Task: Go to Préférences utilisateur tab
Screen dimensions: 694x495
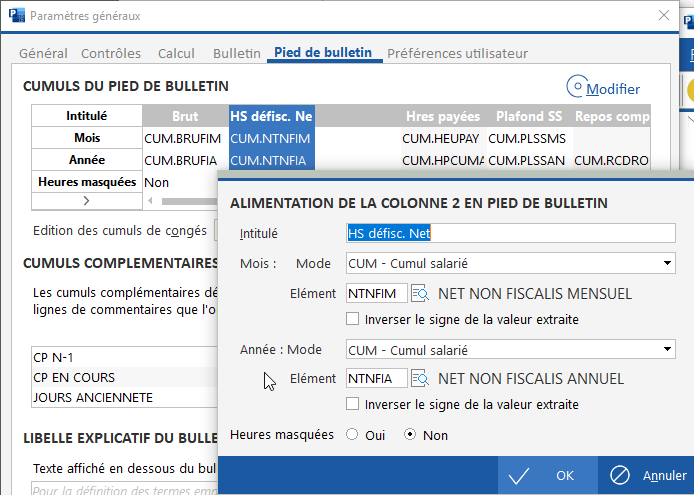Action: [457, 54]
